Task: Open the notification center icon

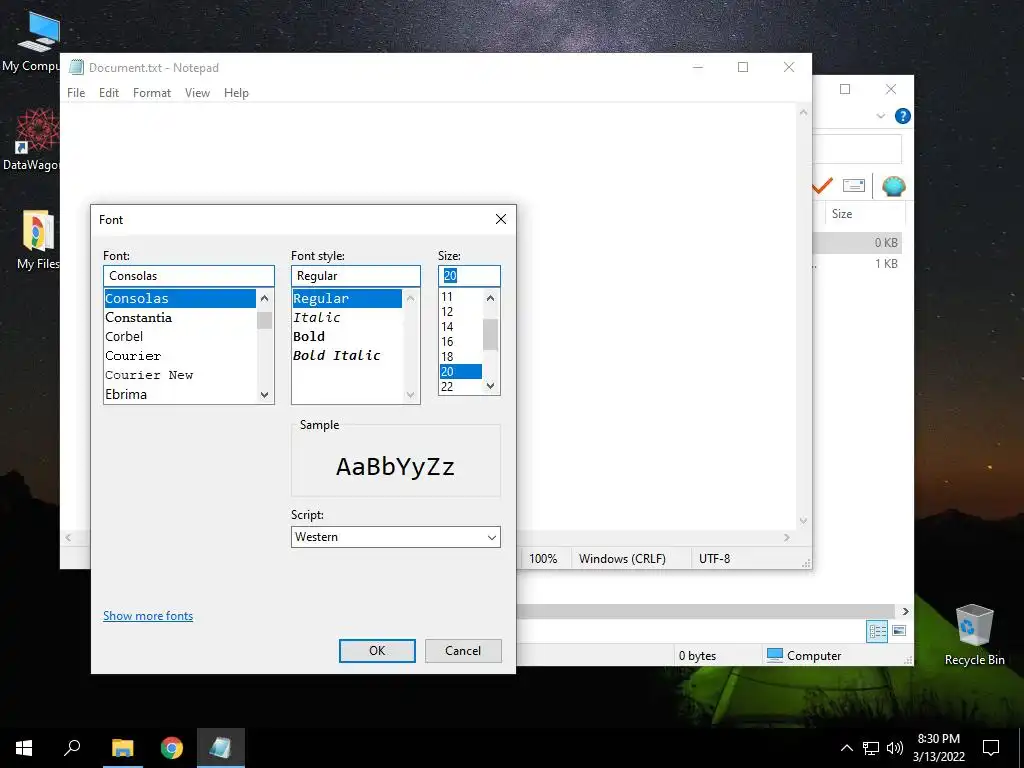Action: point(991,748)
